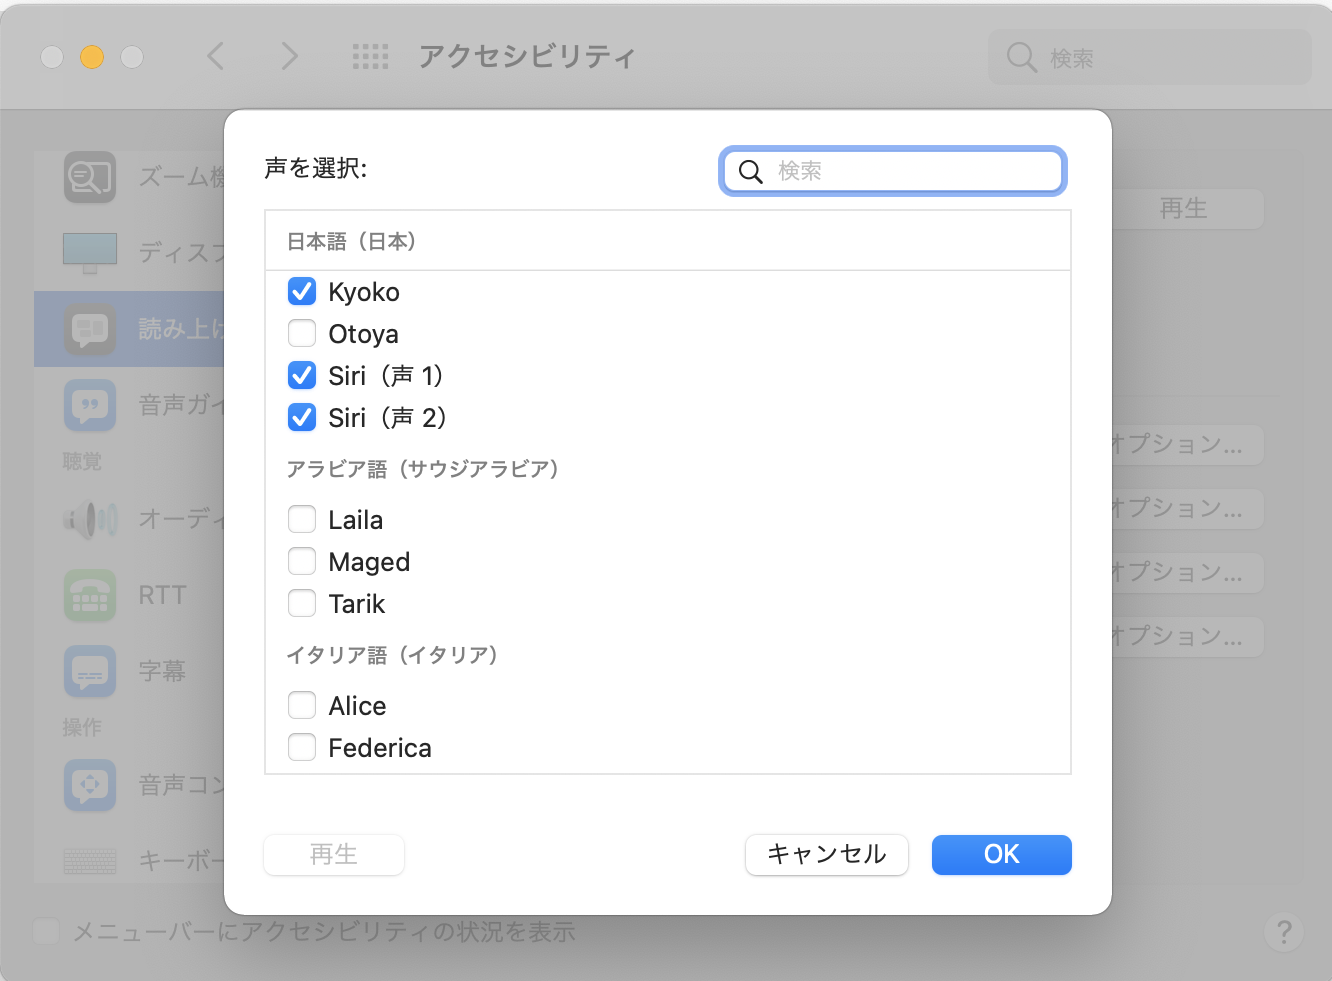Click the help question mark button

click(1284, 932)
